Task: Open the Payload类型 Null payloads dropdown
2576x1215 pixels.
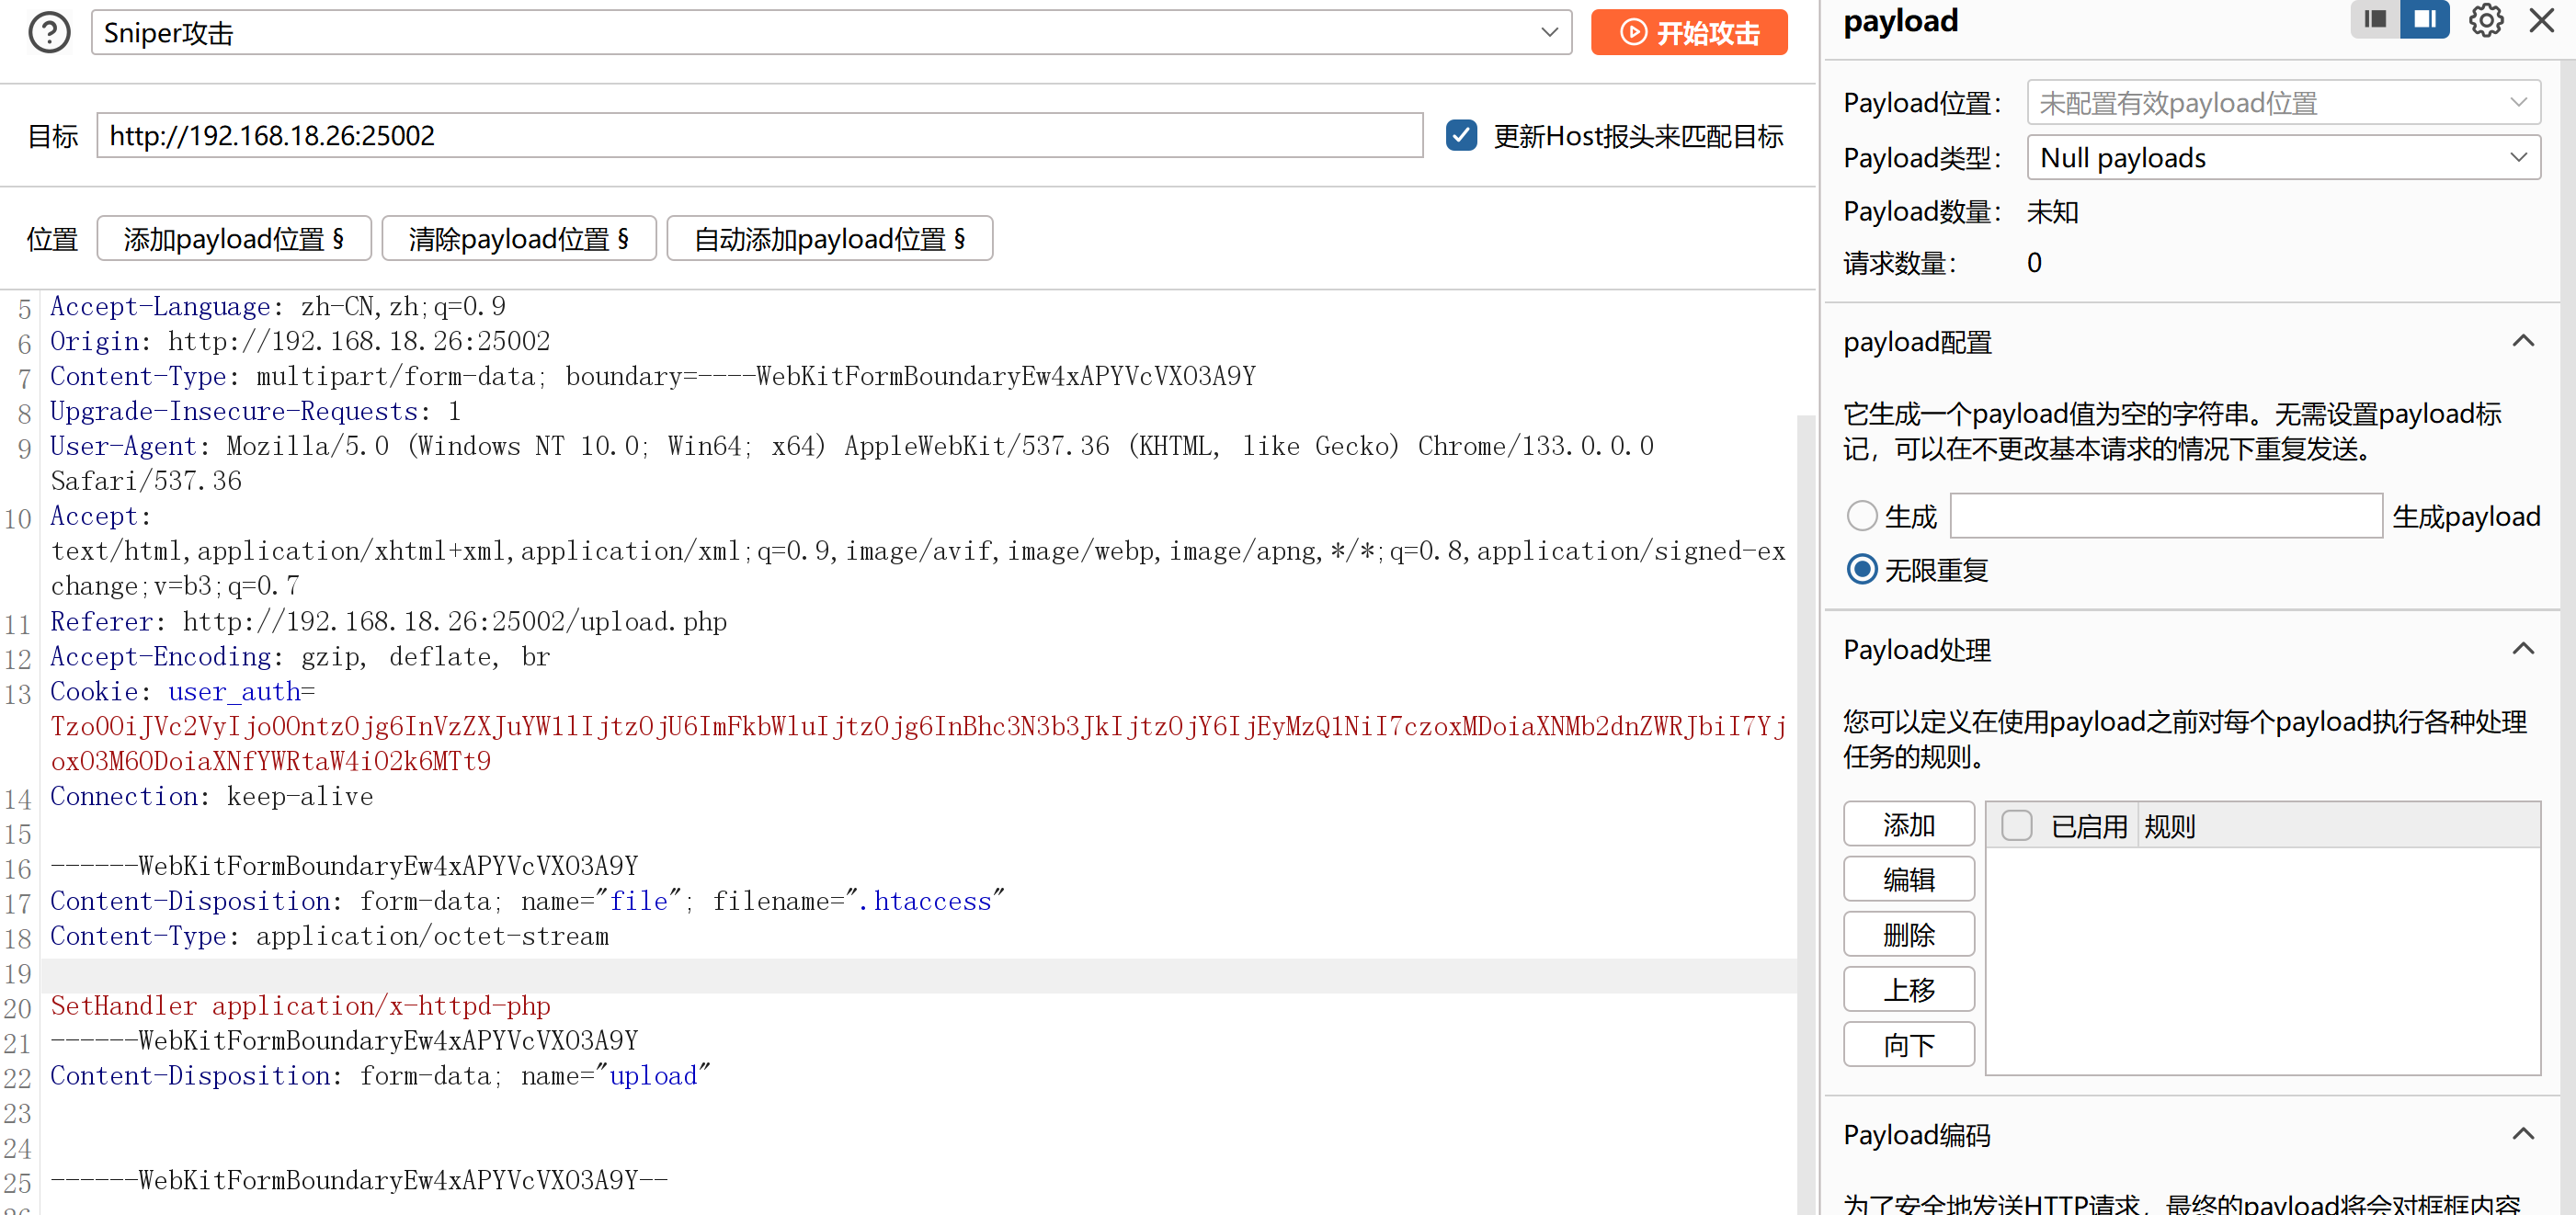Action: click(x=2282, y=158)
